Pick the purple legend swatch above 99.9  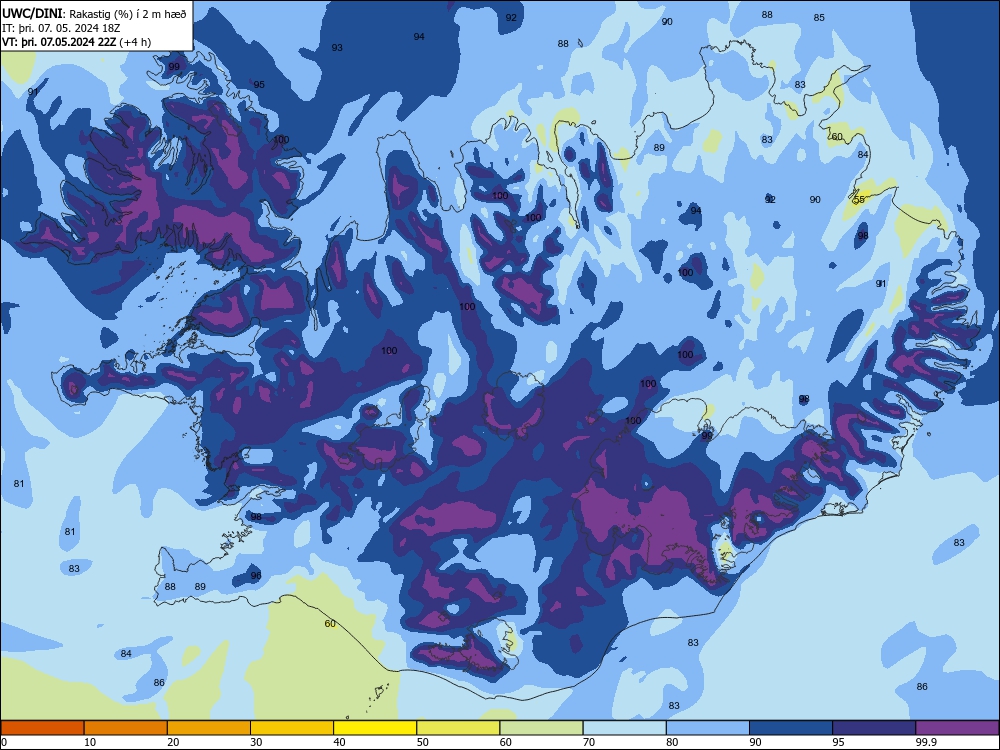point(957,728)
